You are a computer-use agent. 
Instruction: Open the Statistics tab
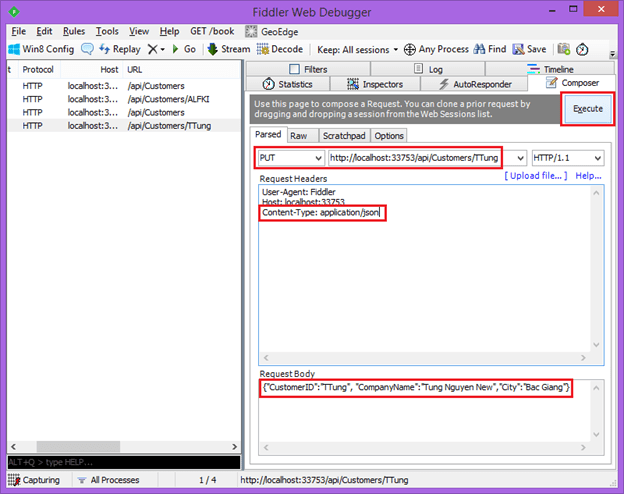(288, 84)
